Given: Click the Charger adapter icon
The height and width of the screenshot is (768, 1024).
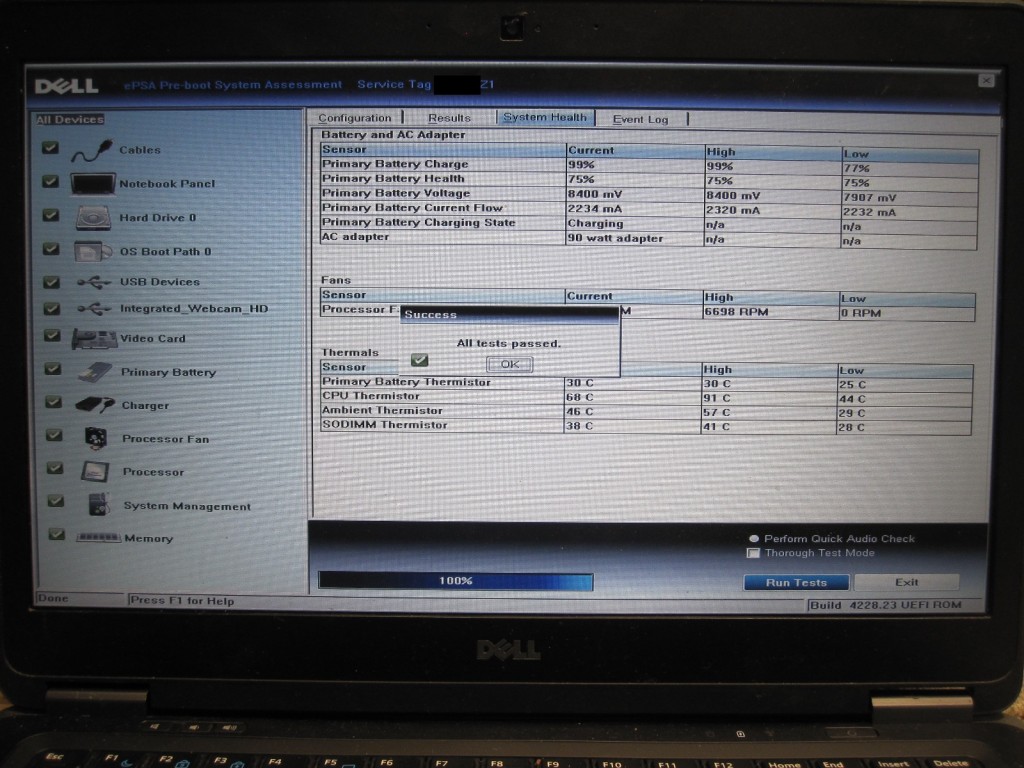Looking at the screenshot, I should tap(95, 406).
